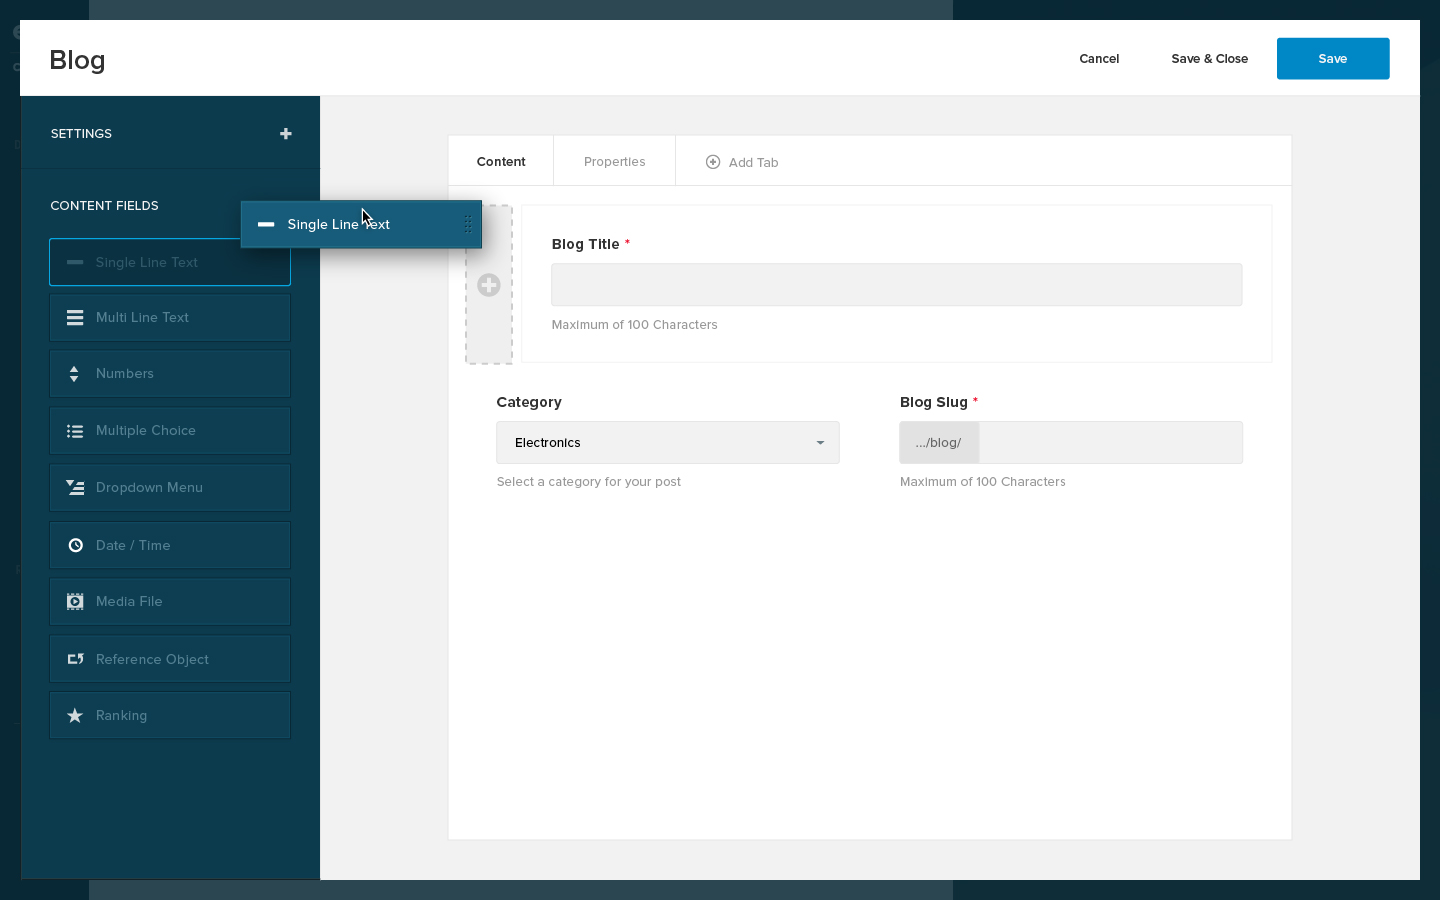Select the Media File field type
Image resolution: width=1440 pixels, height=900 pixels.
[x=170, y=601]
